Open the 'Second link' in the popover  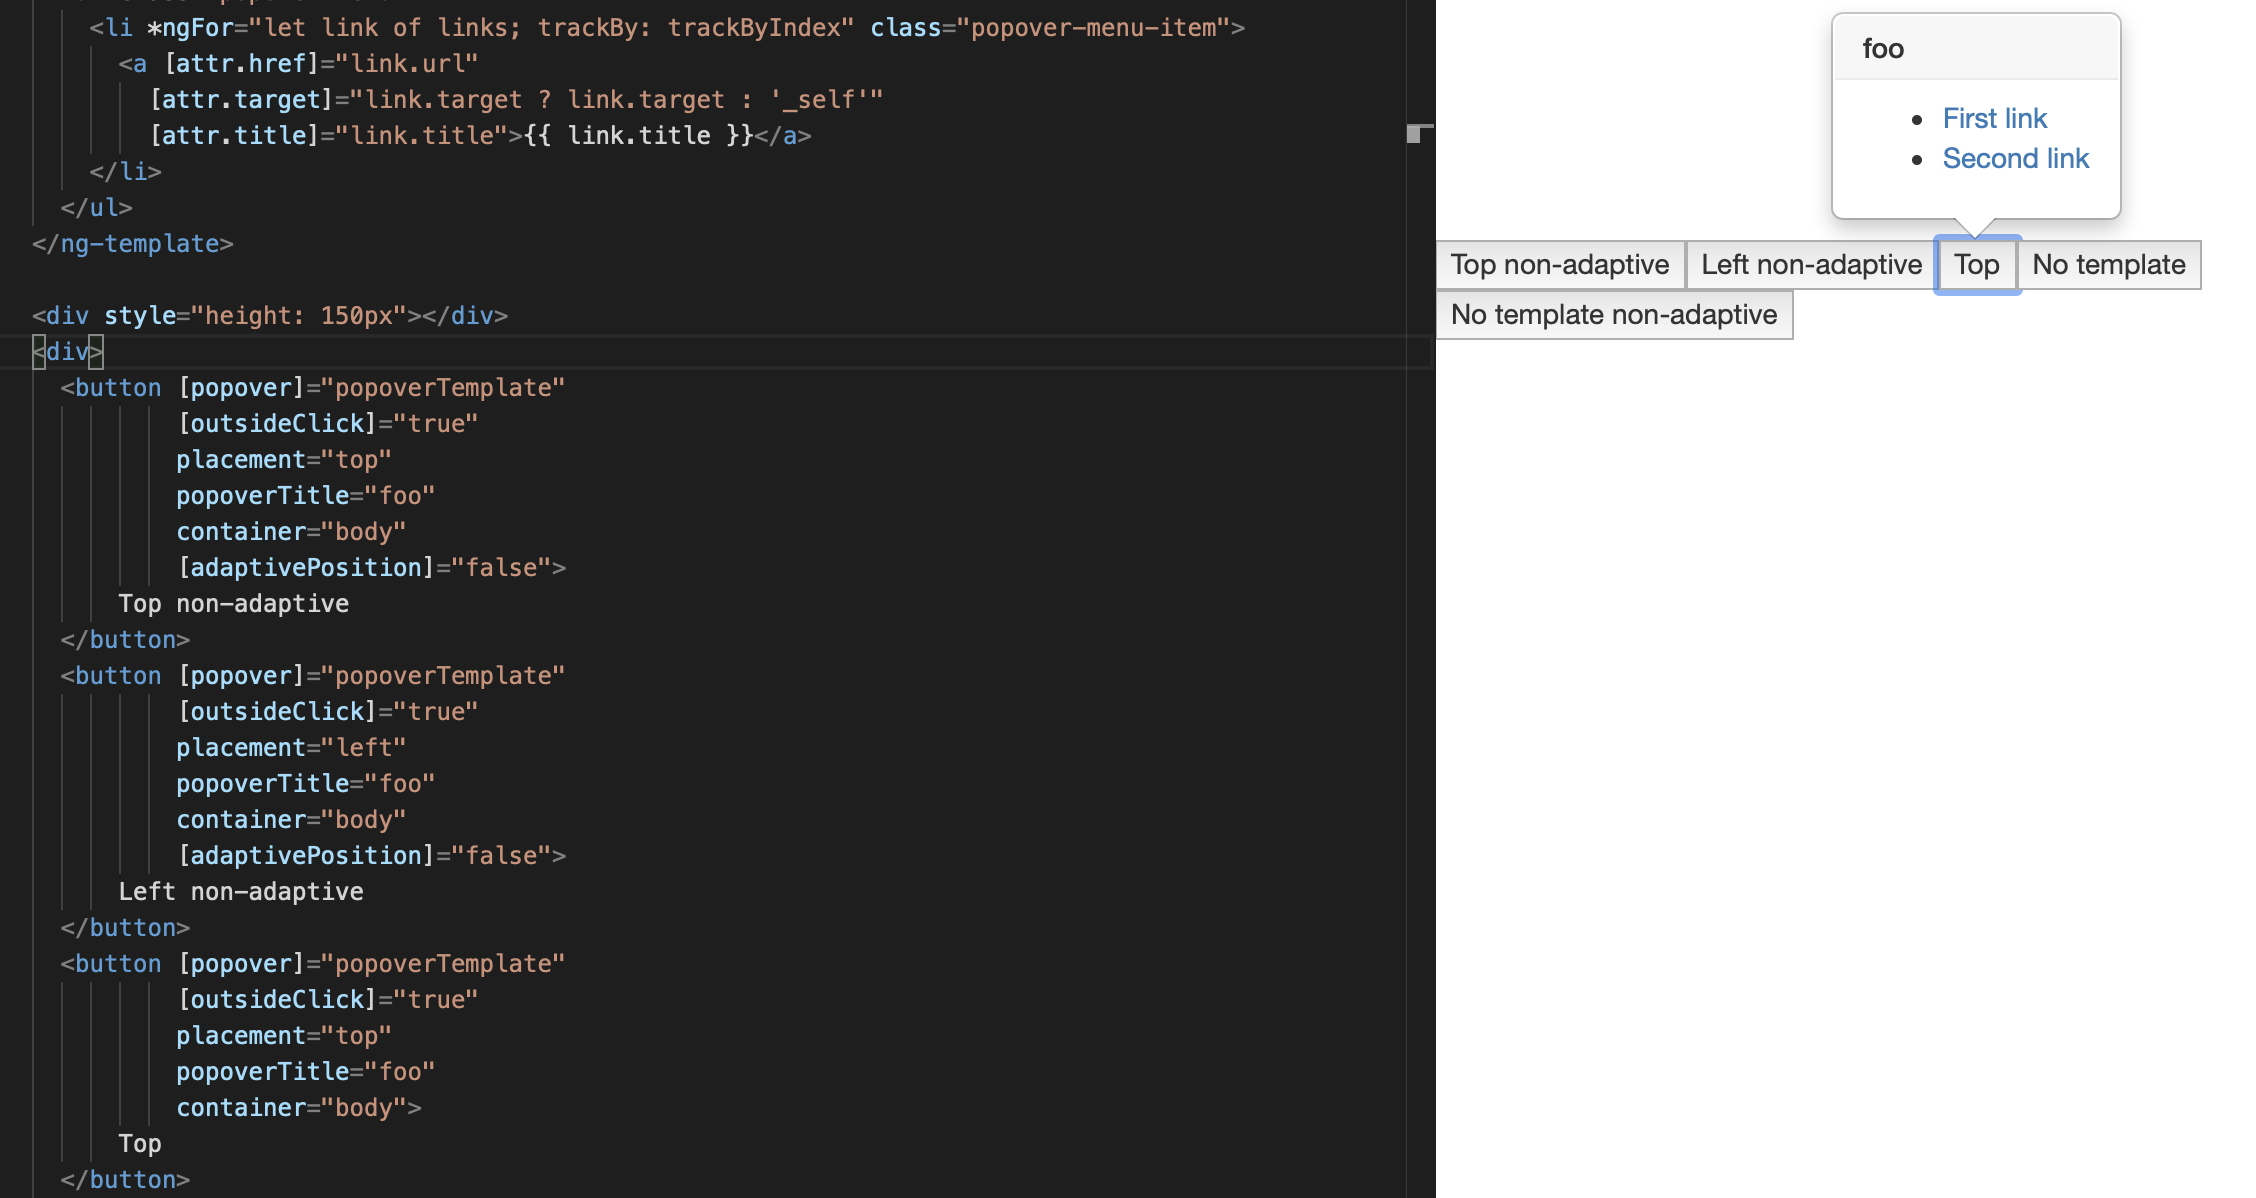pyautogui.click(x=2016, y=158)
